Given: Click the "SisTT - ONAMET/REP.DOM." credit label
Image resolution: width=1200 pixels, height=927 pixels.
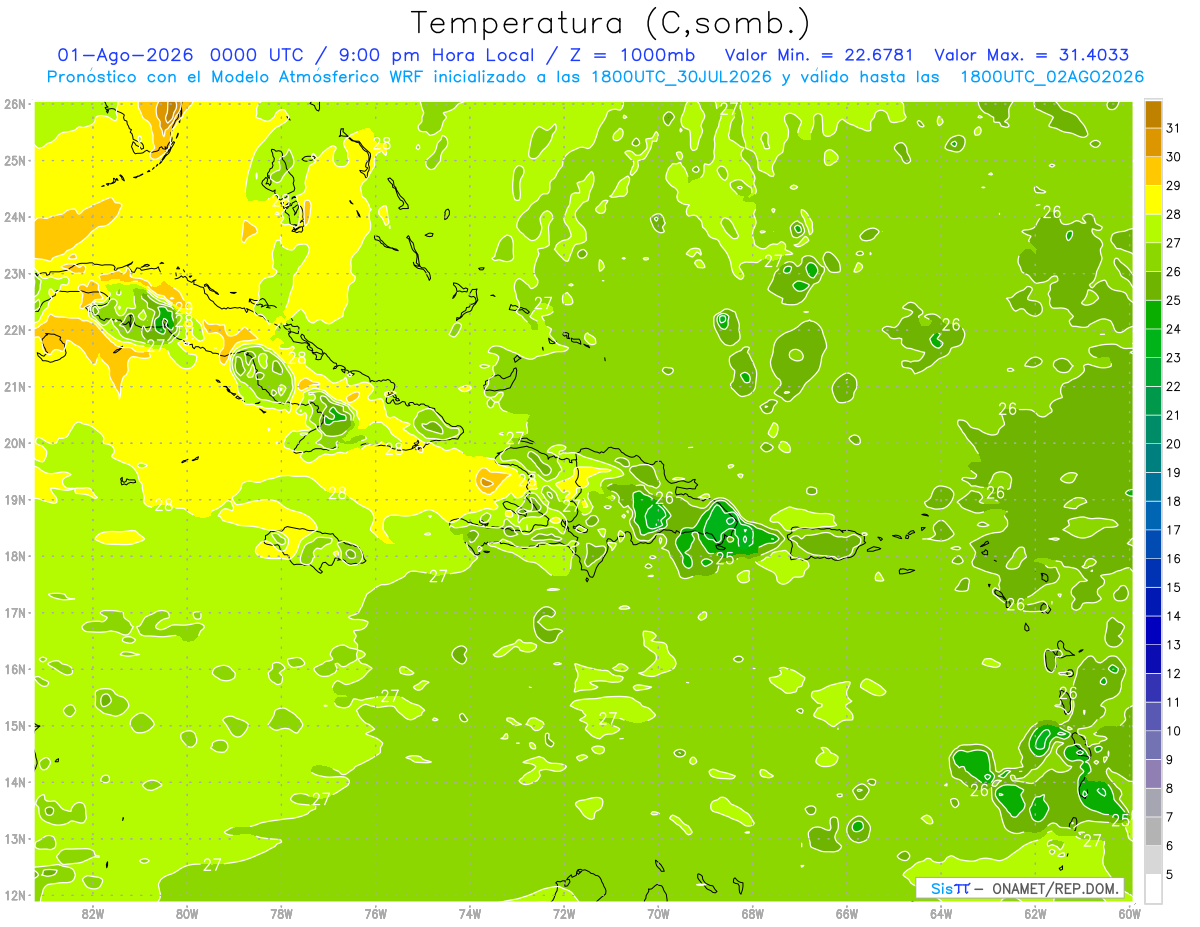Looking at the screenshot, I should click(1020, 888).
